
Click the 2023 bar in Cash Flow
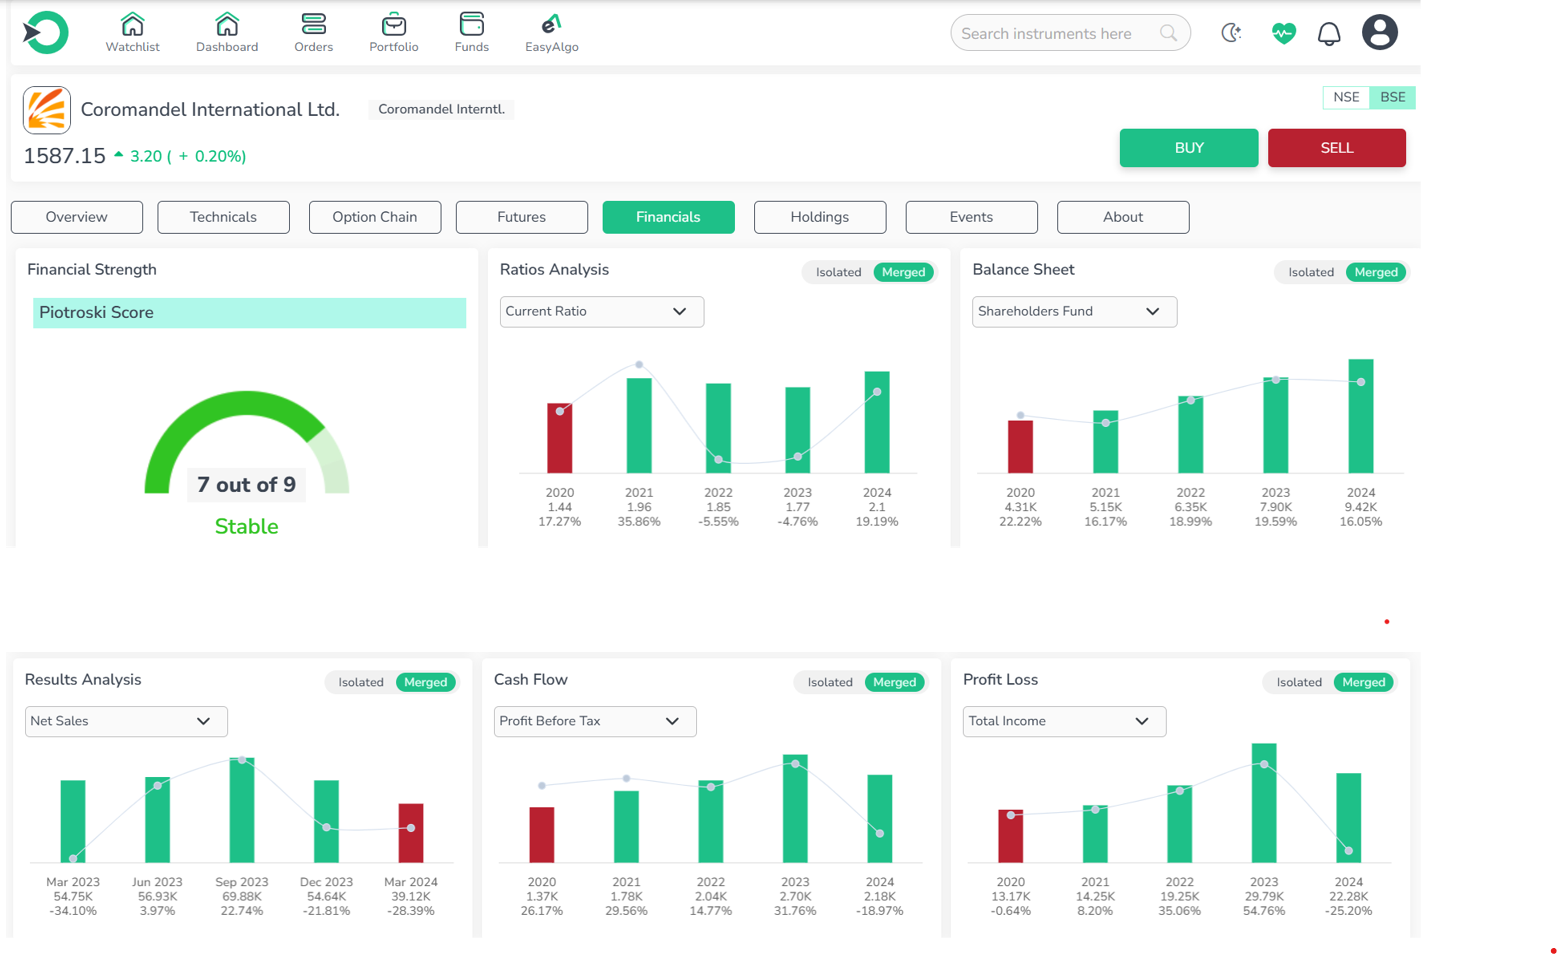[x=795, y=809]
